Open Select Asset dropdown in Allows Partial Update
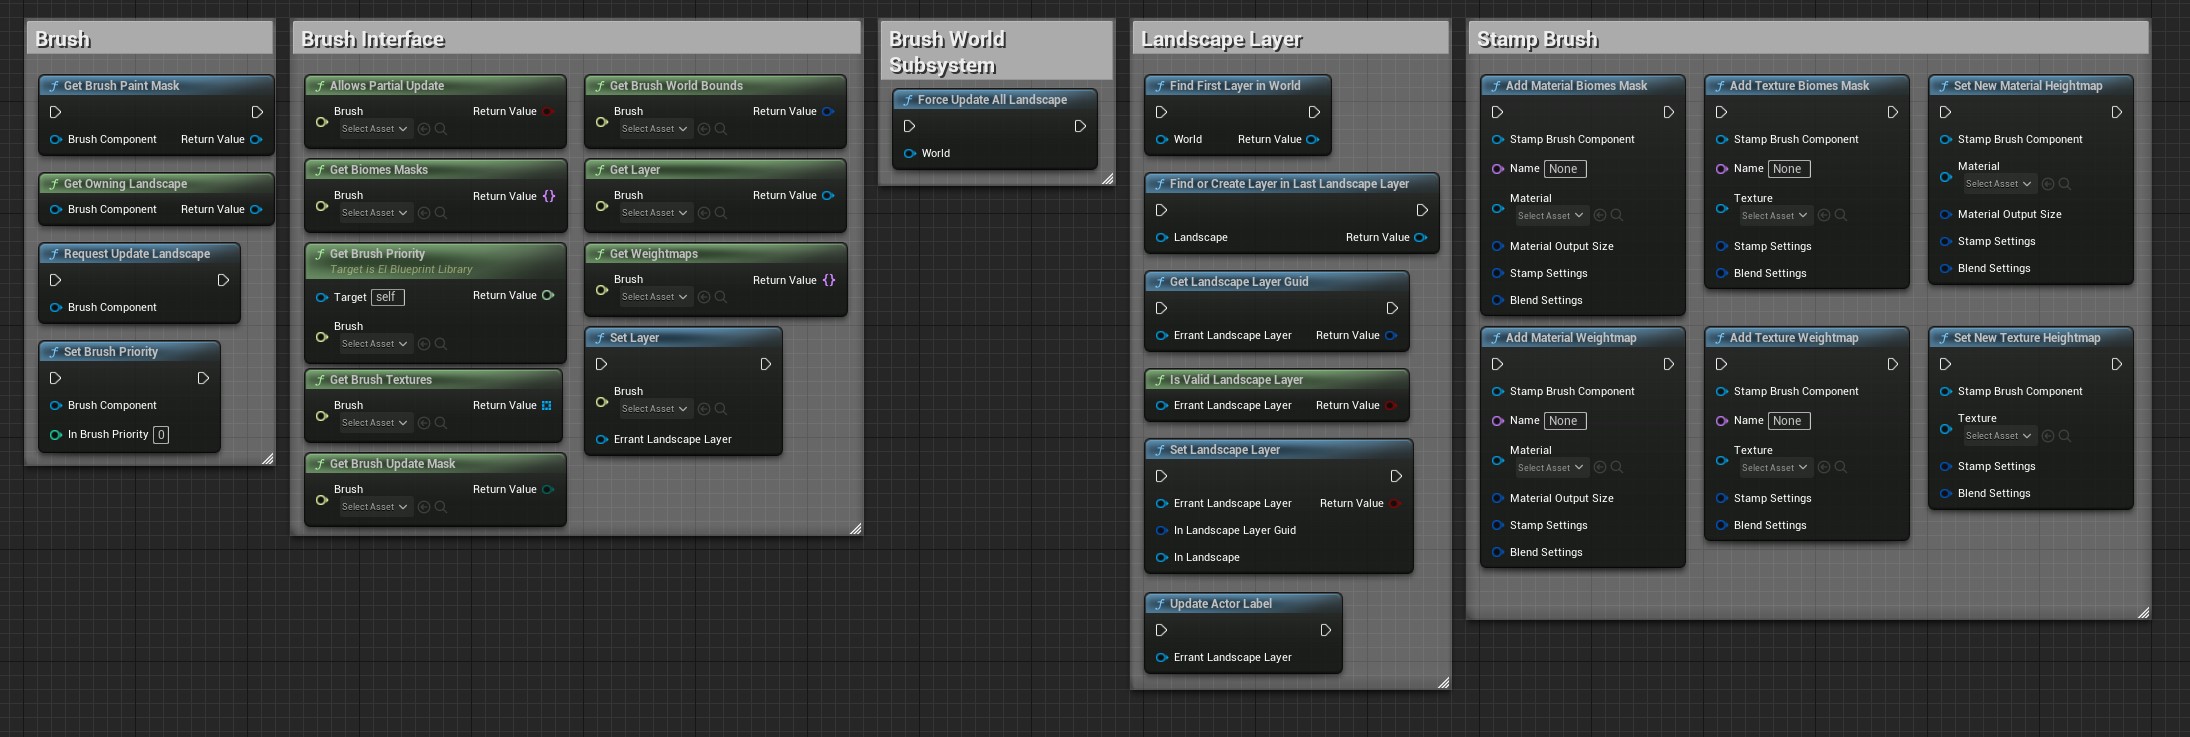 (374, 129)
